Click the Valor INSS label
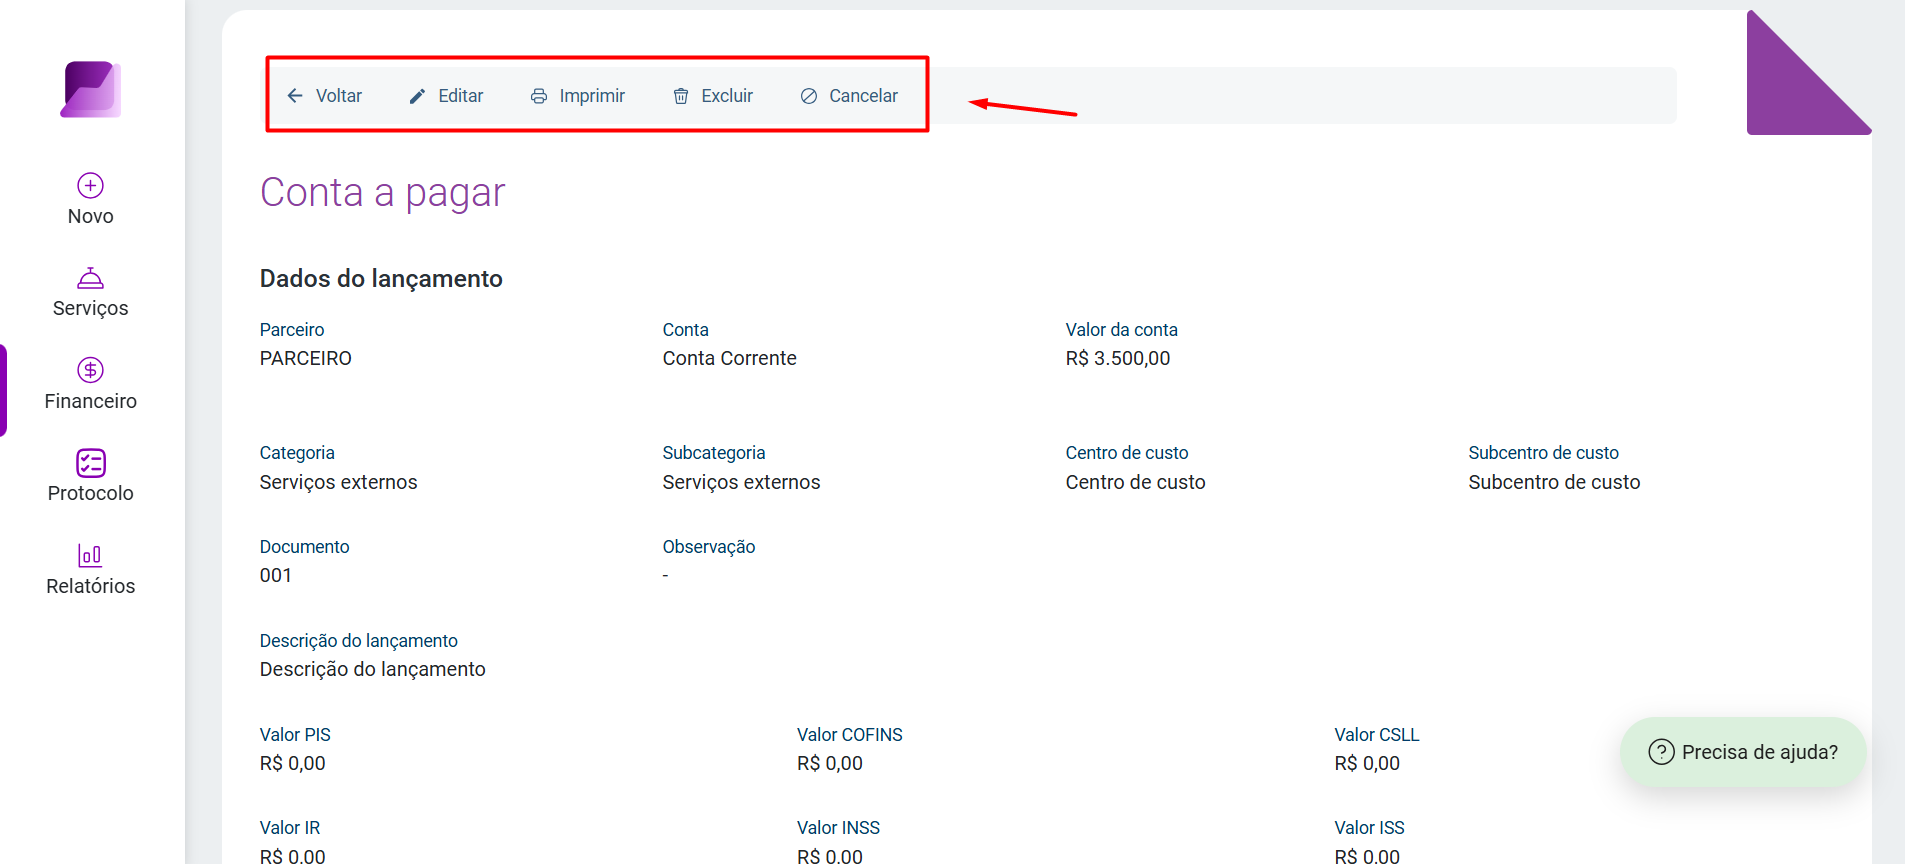 839,828
